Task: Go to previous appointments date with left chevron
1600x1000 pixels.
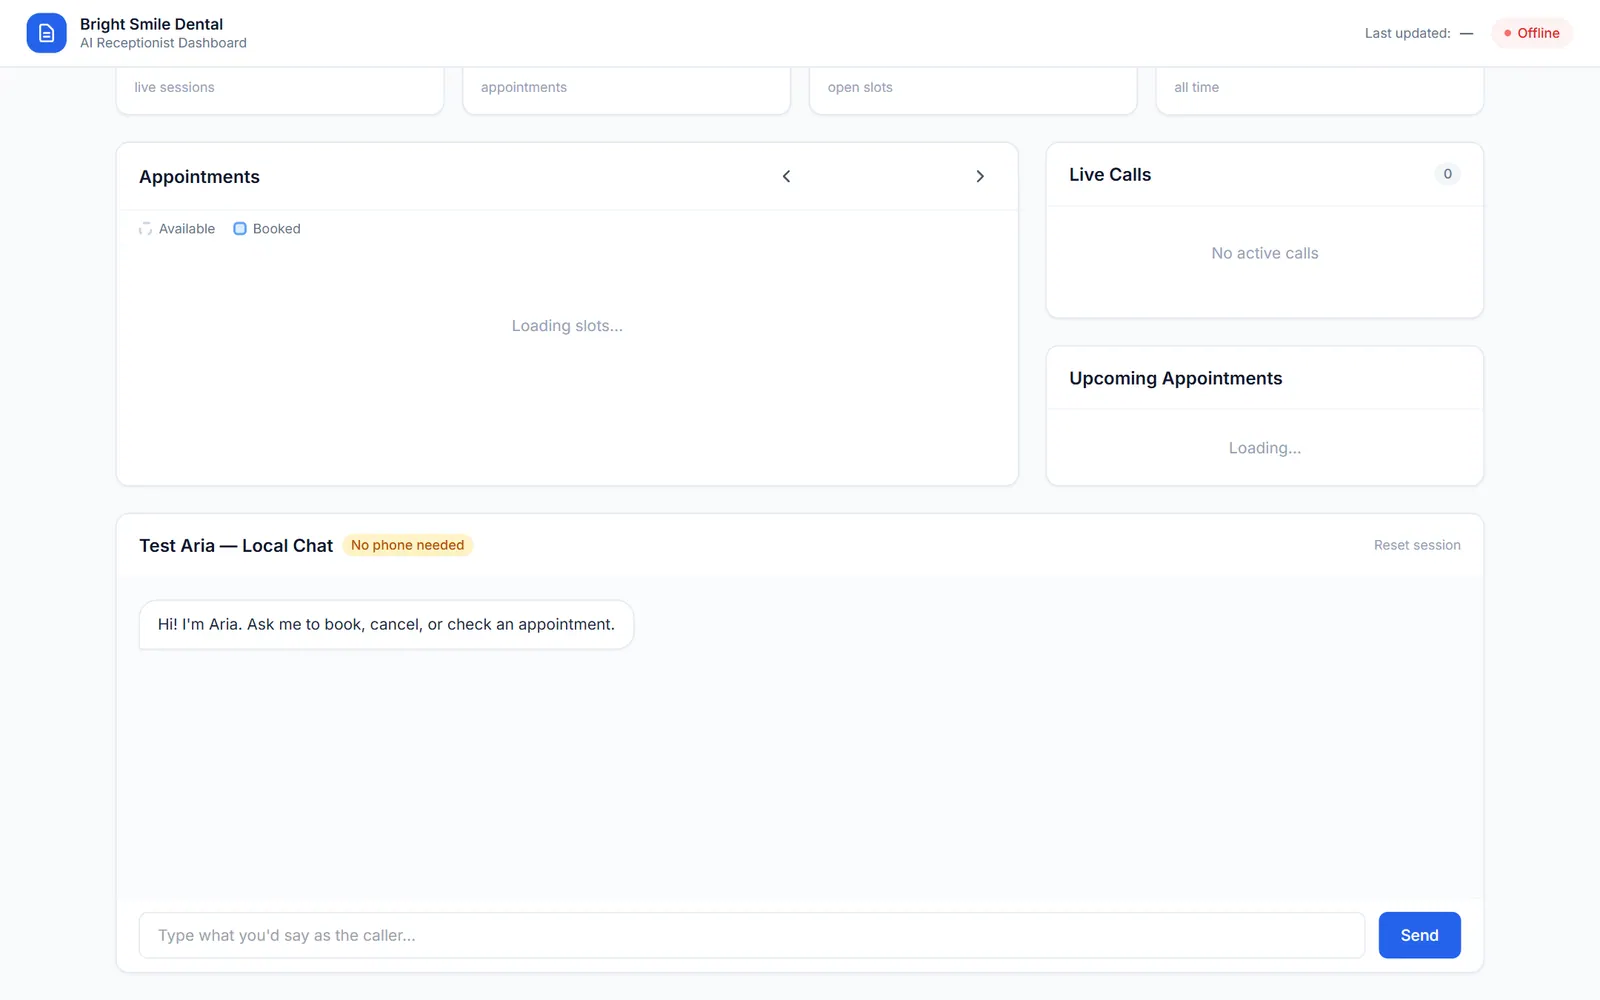Action: 786,176
